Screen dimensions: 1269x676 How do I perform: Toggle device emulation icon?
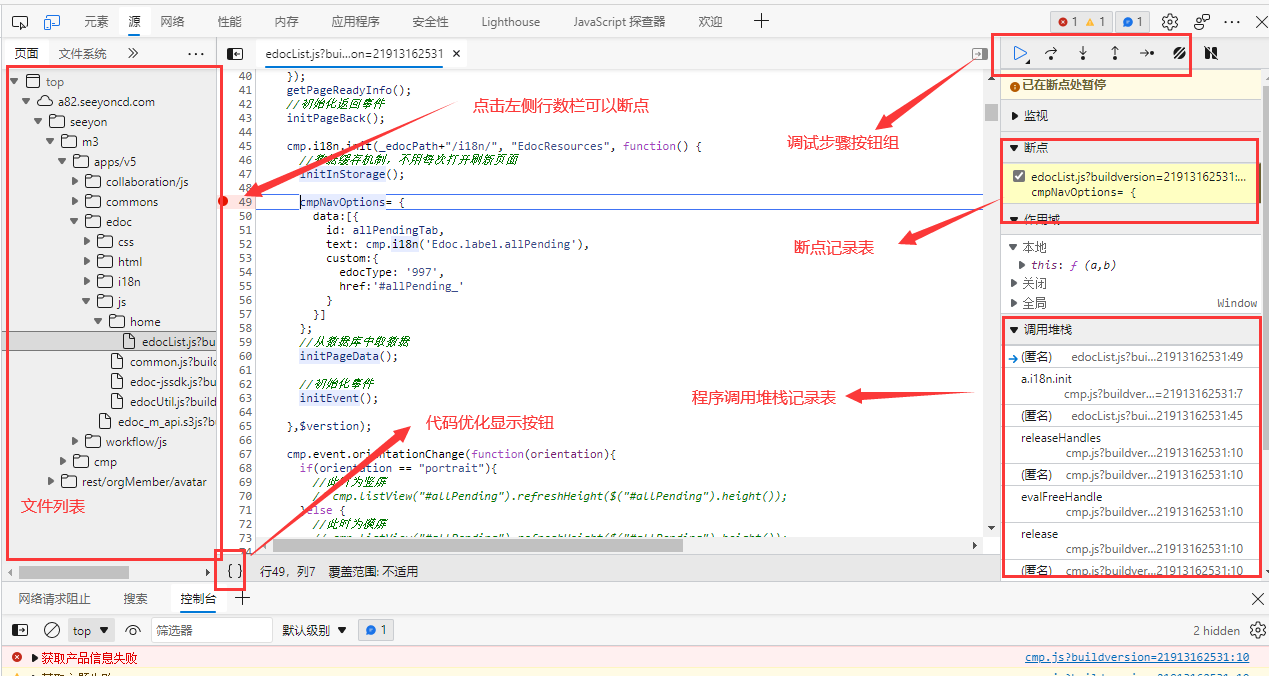coord(52,22)
